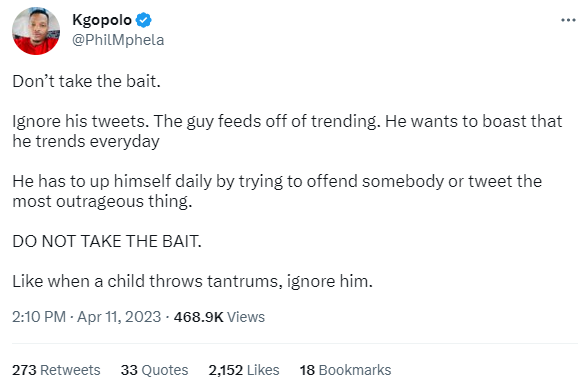Viewport: 588px width, 384px height.
Task: Click the blue verified badge next to Kgopolo
Action: (x=143, y=20)
